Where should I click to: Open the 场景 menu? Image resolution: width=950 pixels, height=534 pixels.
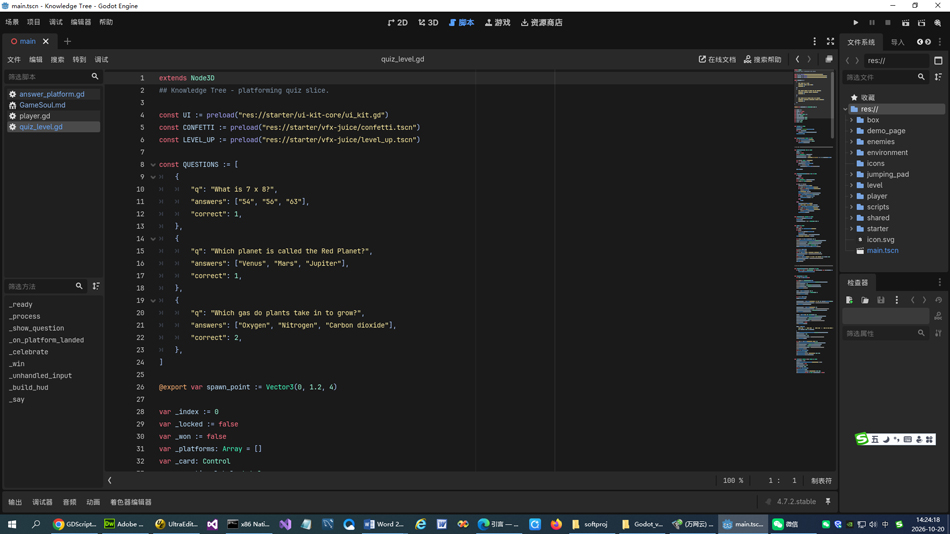tap(12, 22)
